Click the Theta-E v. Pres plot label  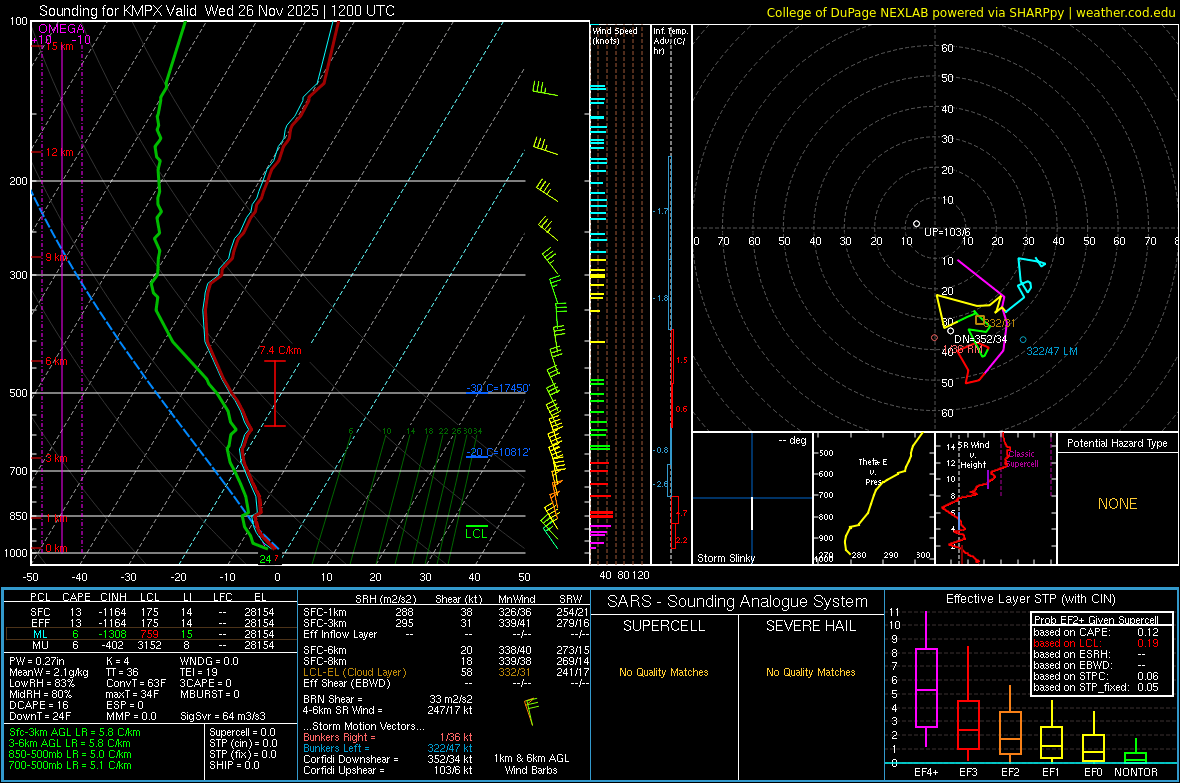coord(873,471)
